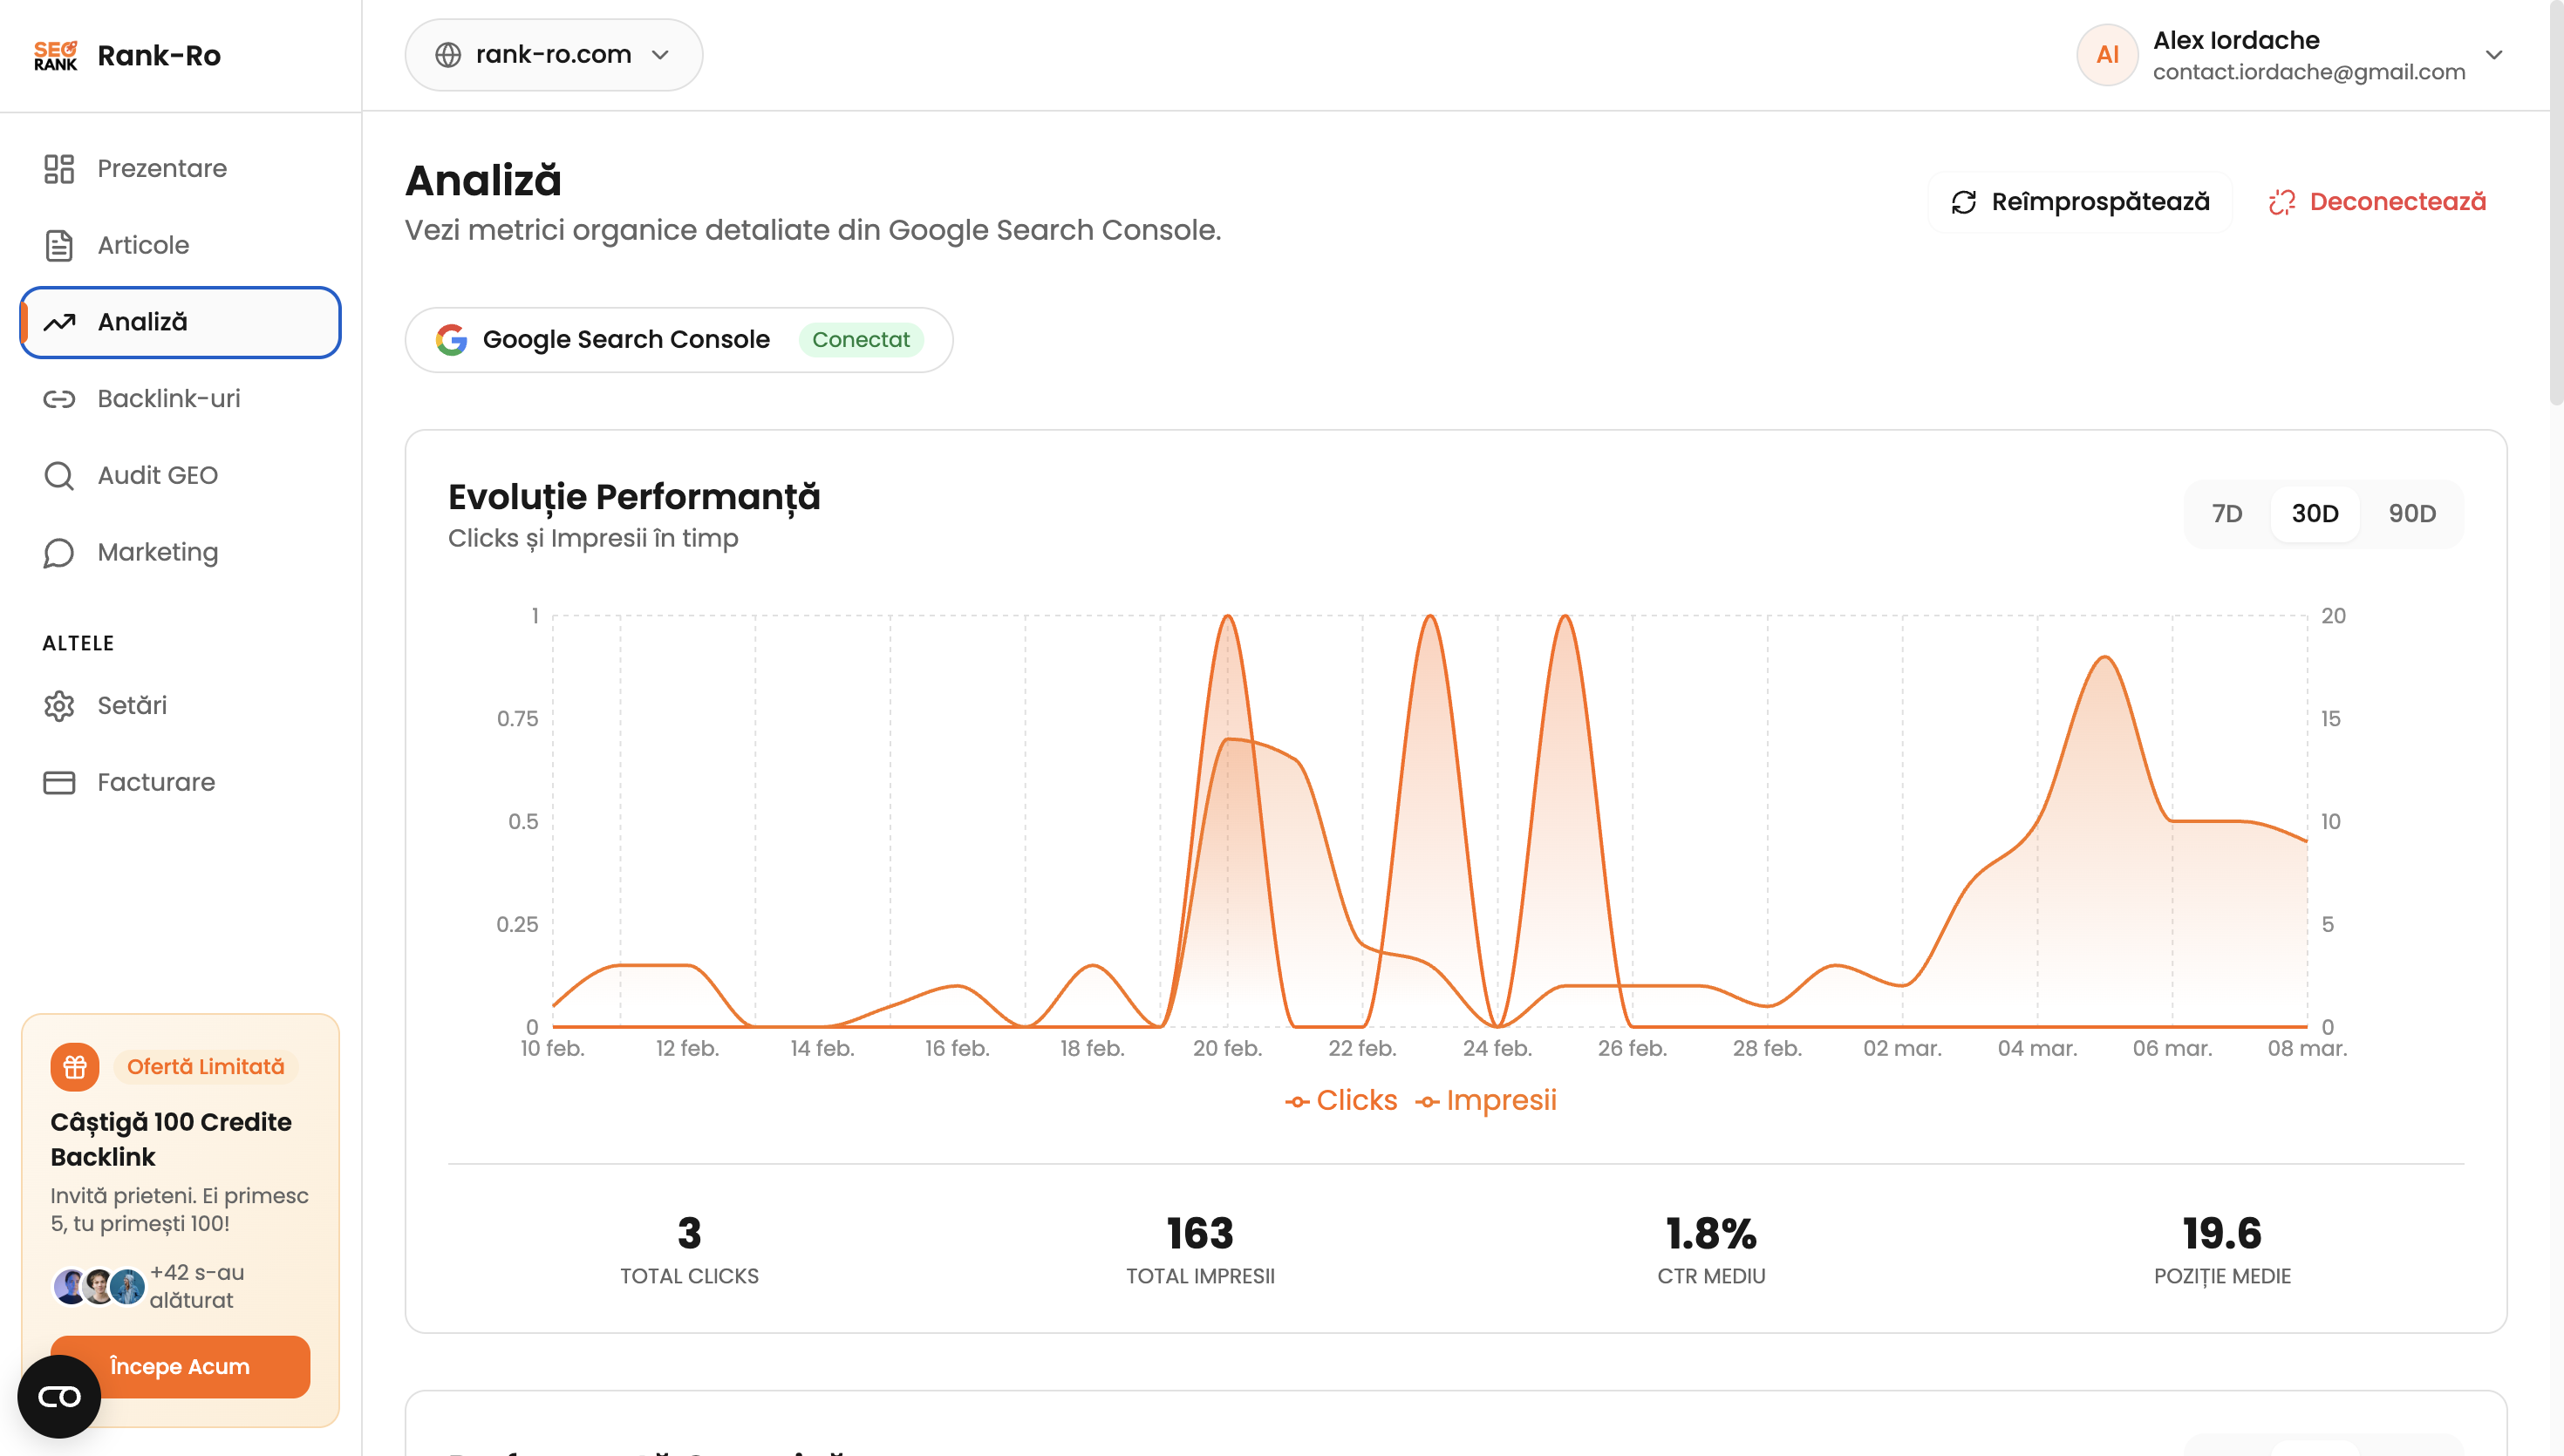
Task: Expand the Alex Iordache account menu
Action: (2493, 55)
